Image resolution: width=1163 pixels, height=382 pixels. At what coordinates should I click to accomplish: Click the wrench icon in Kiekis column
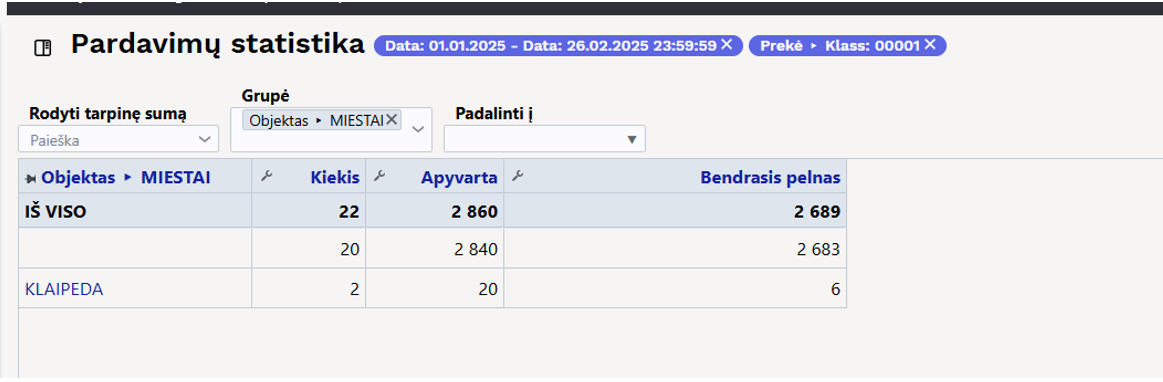tap(265, 177)
